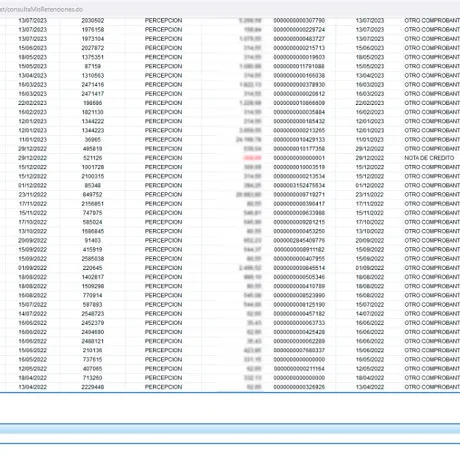Viewport: 460px width, 460px height.
Task: Click voucher number 000000002845409776
Action: 299,240
